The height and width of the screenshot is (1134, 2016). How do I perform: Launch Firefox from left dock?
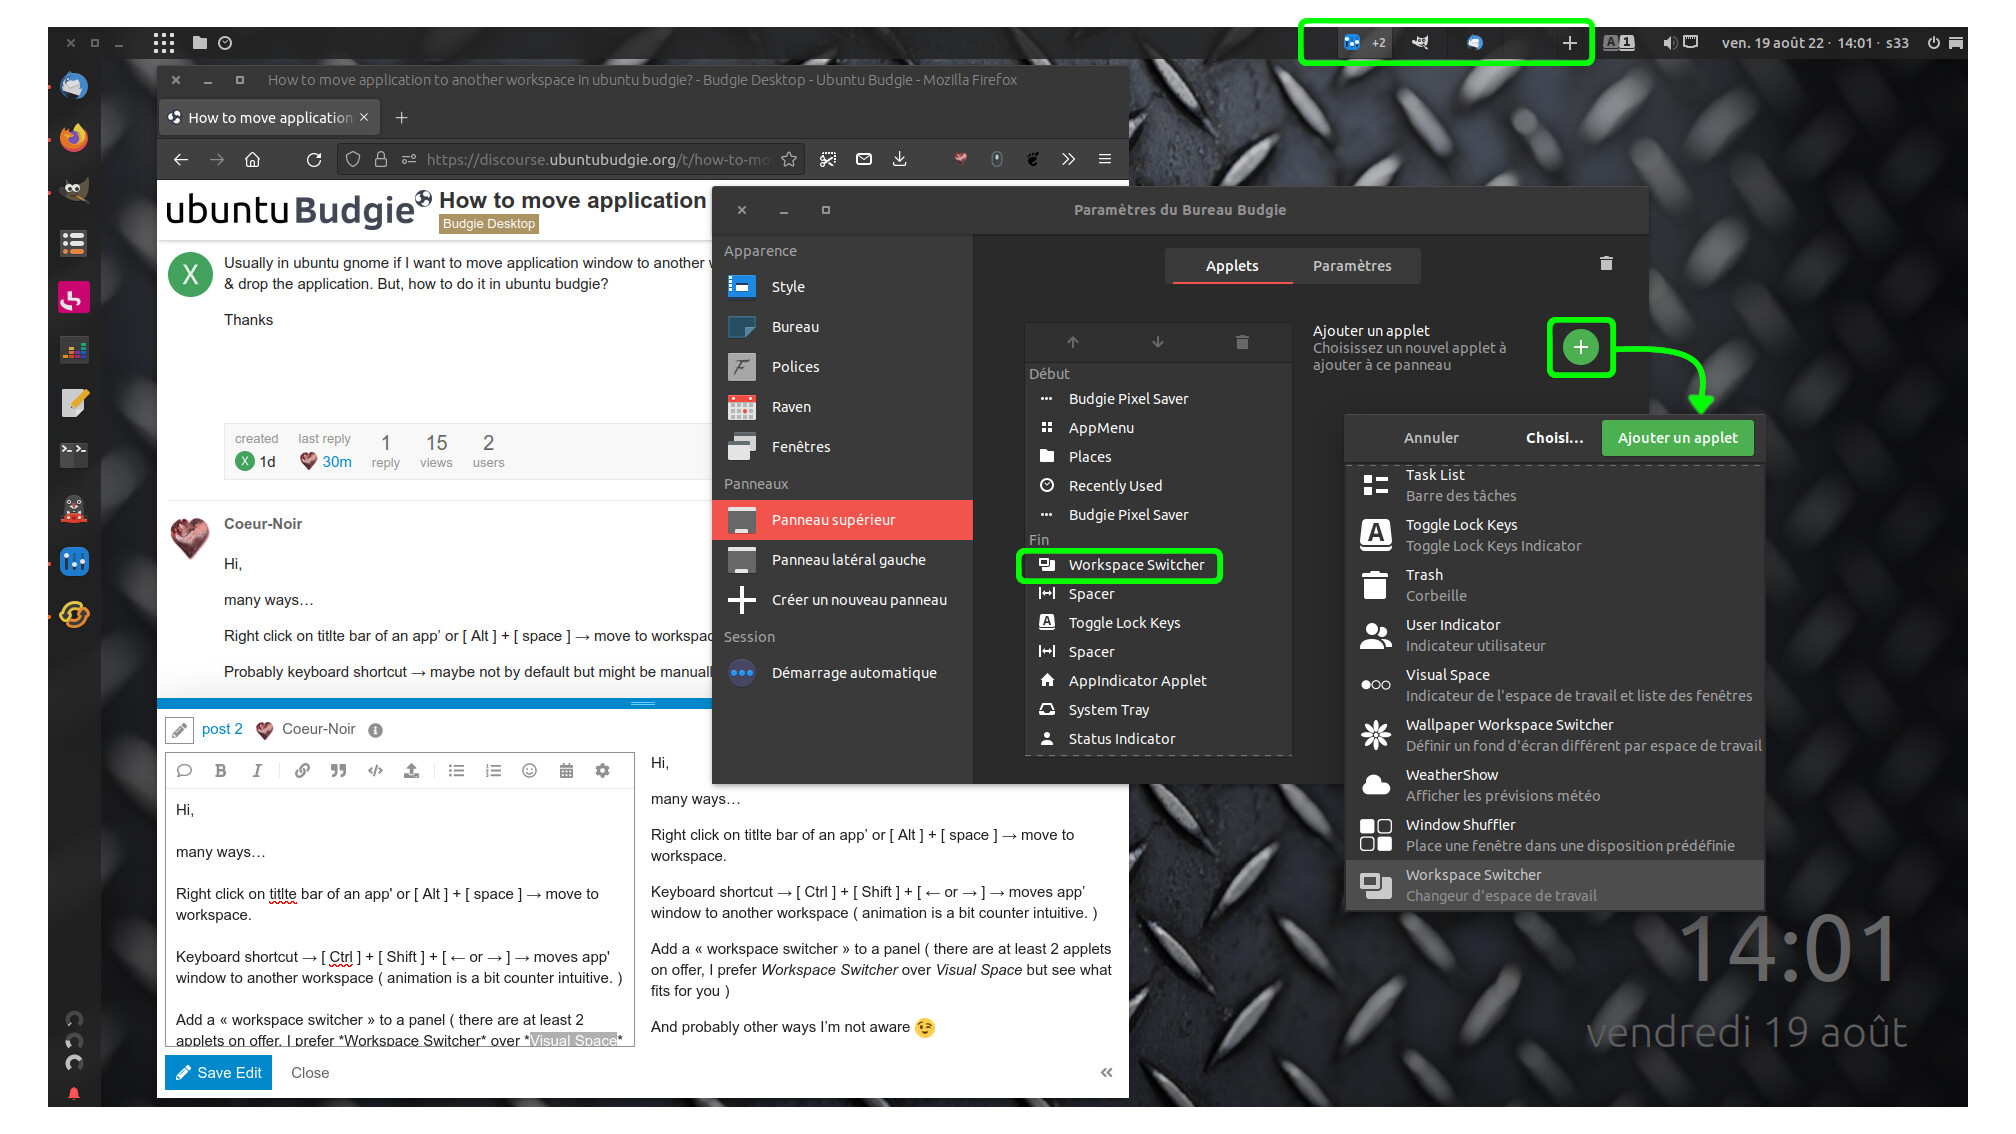[74, 137]
